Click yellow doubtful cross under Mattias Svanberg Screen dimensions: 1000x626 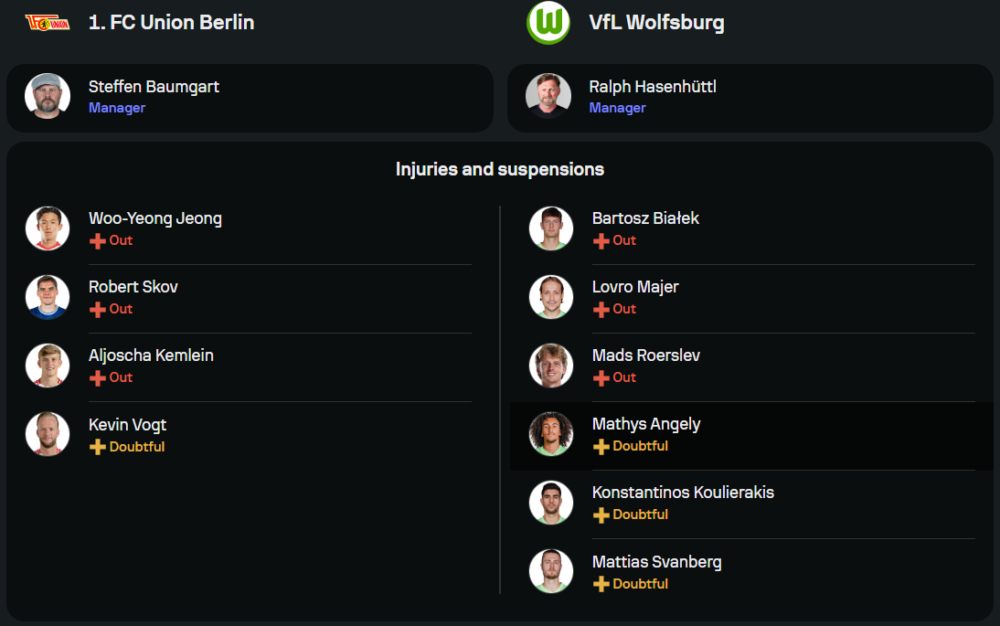coord(601,584)
